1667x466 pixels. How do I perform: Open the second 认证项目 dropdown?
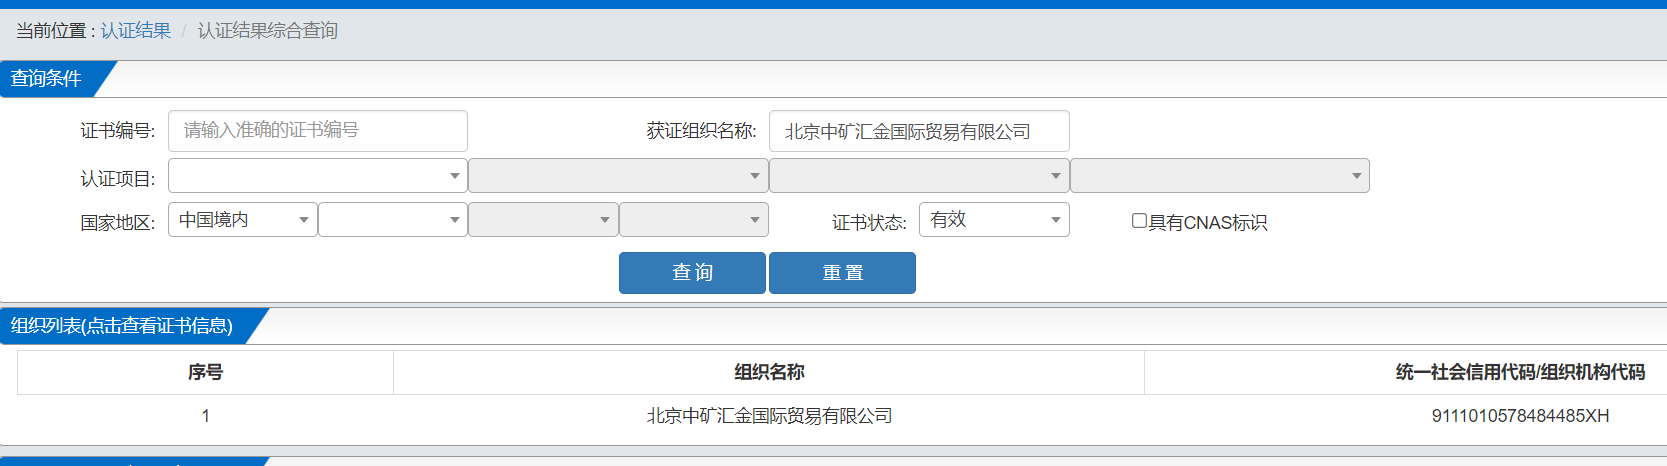pyautogui.click(x=618, y=176)
